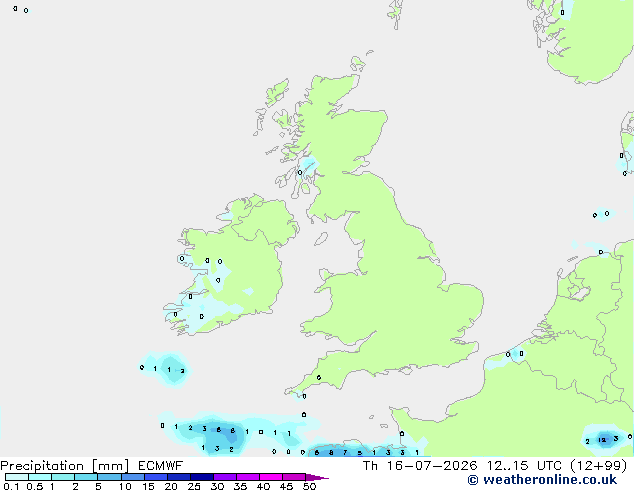Click the forecast date 'Th 16-07-2026'
634x490 pixels.
pyautogui.click(x=420, y=466)
